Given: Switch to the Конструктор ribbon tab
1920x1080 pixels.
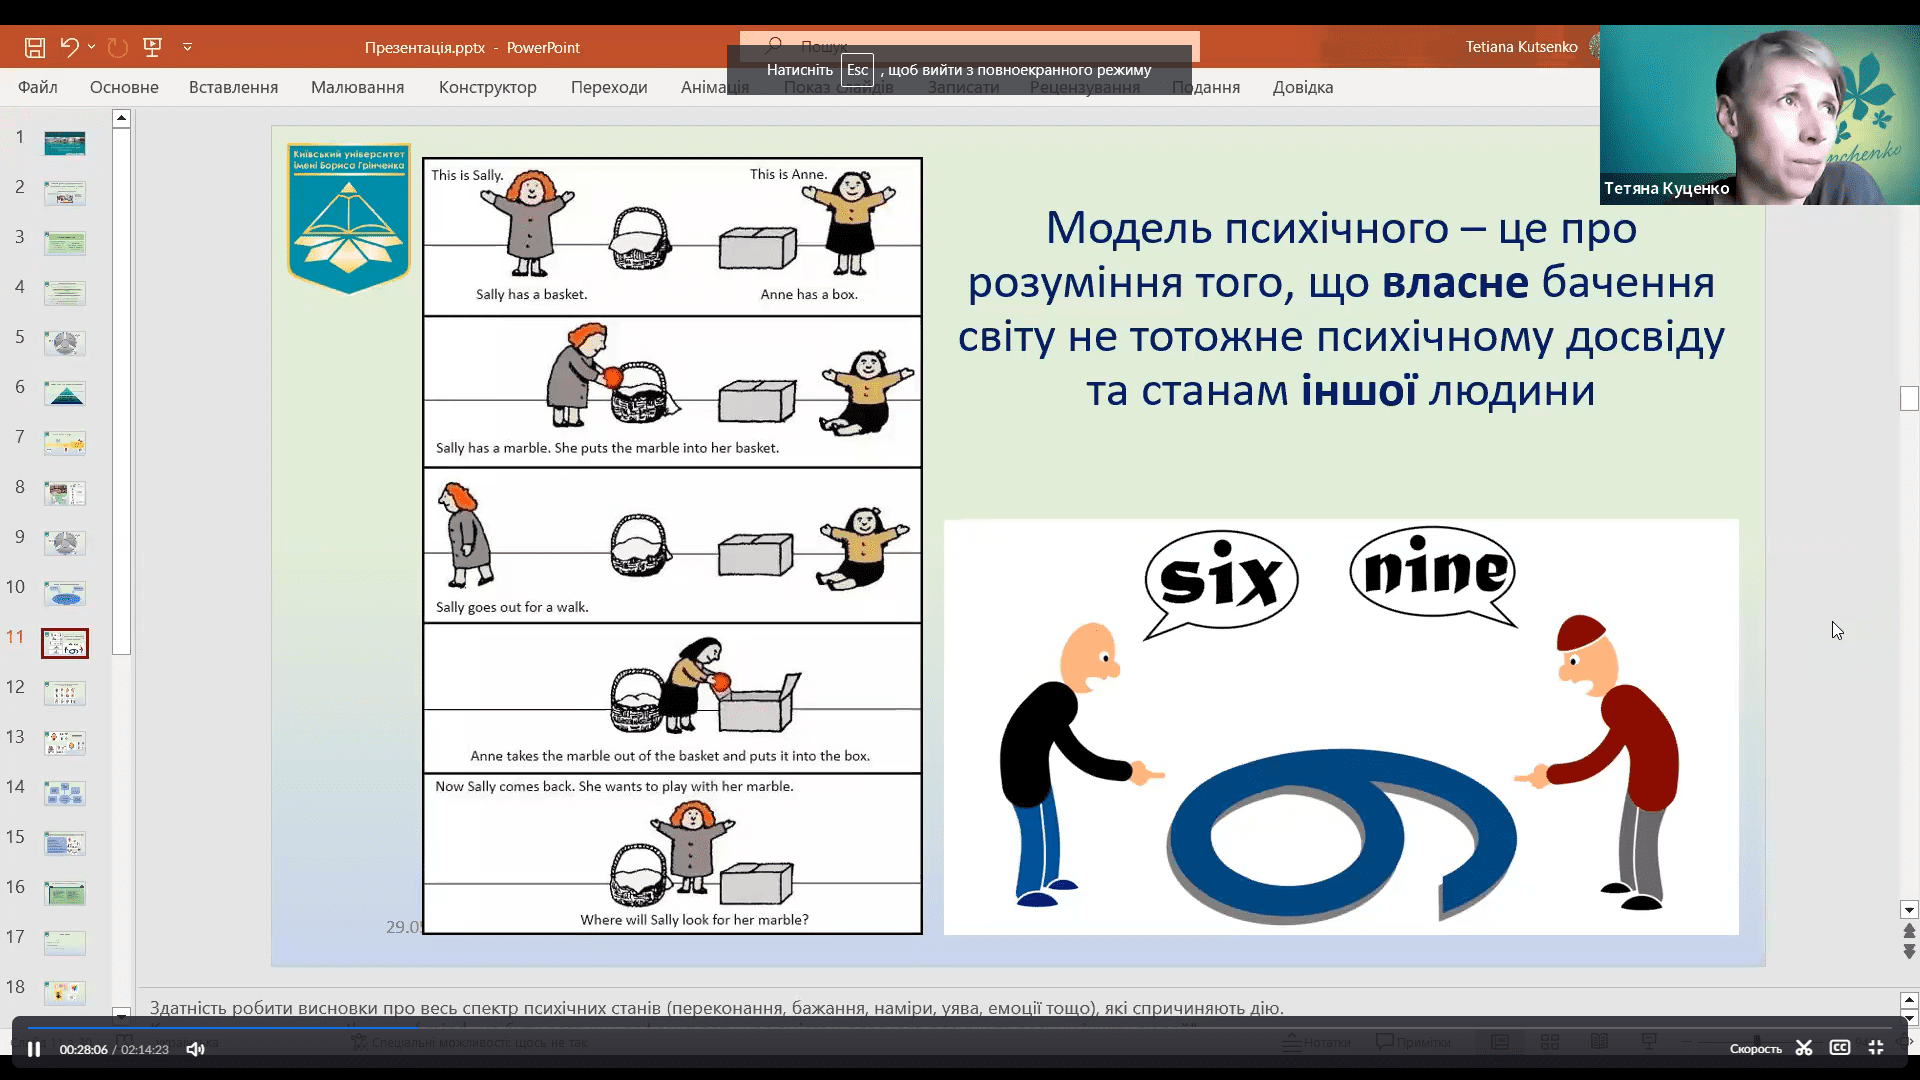Looking at the screenshot, I should (x=487, y=87).
